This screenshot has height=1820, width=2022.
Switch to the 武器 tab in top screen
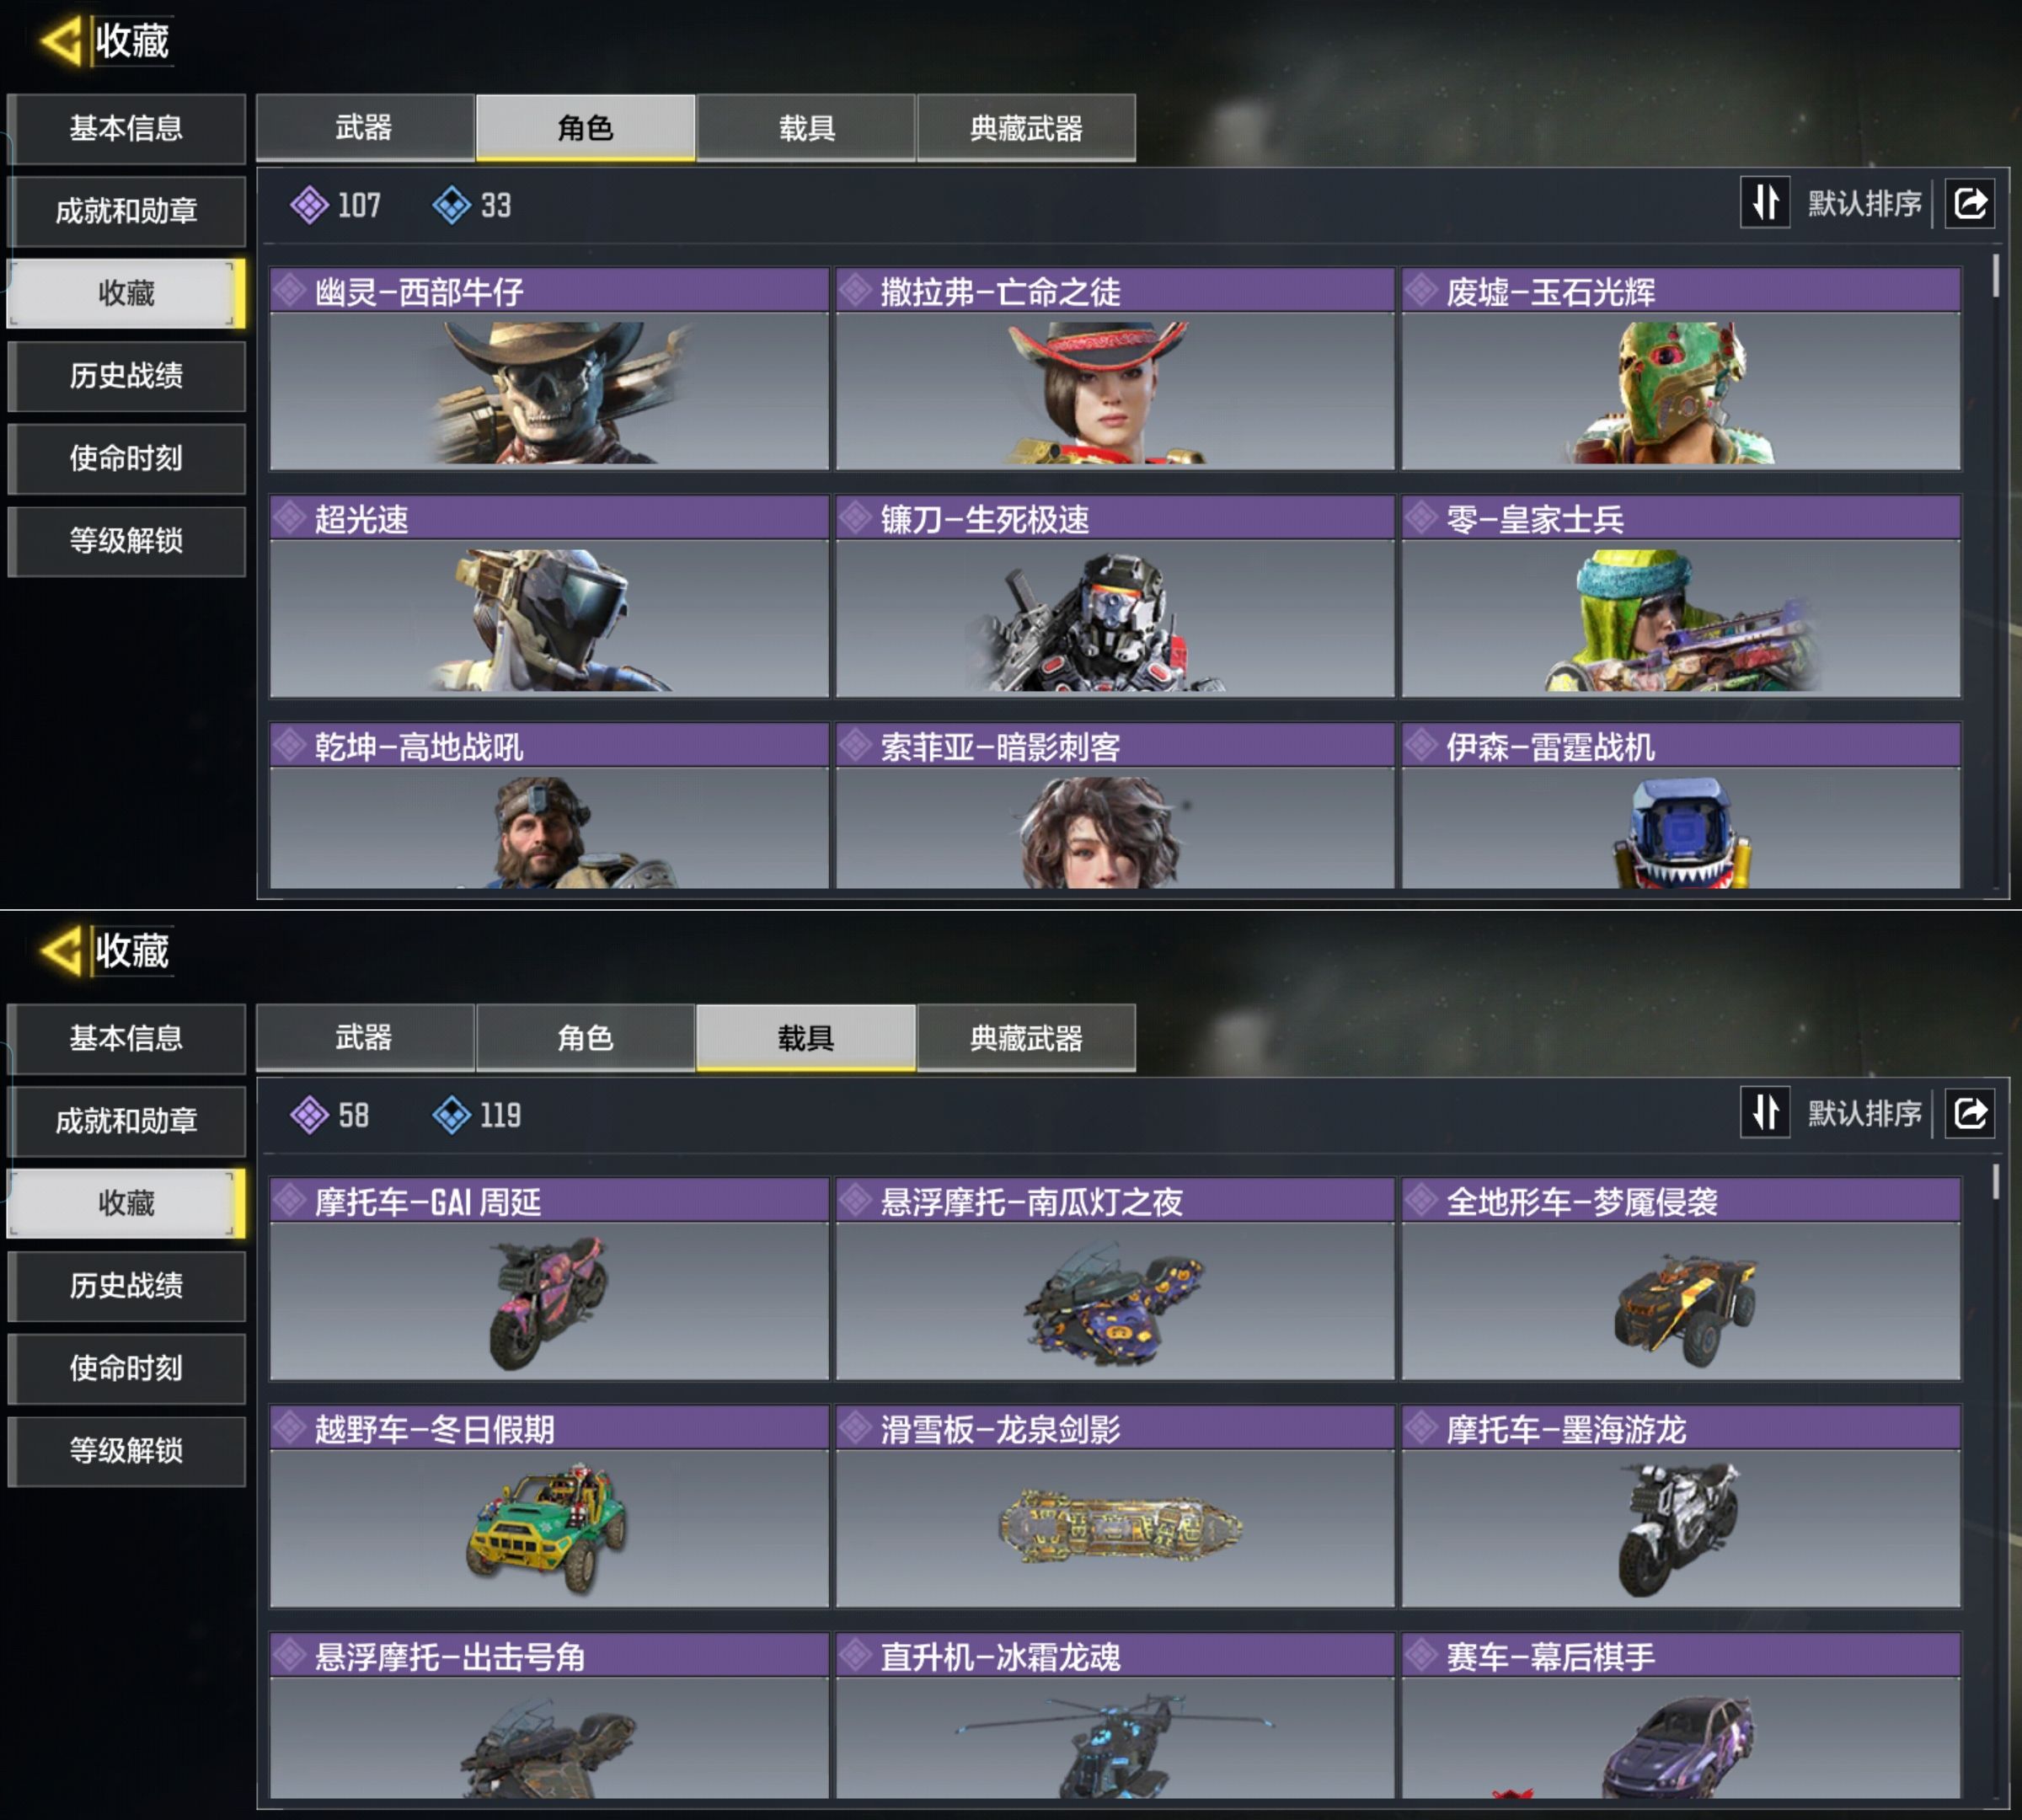pos(364,128)
